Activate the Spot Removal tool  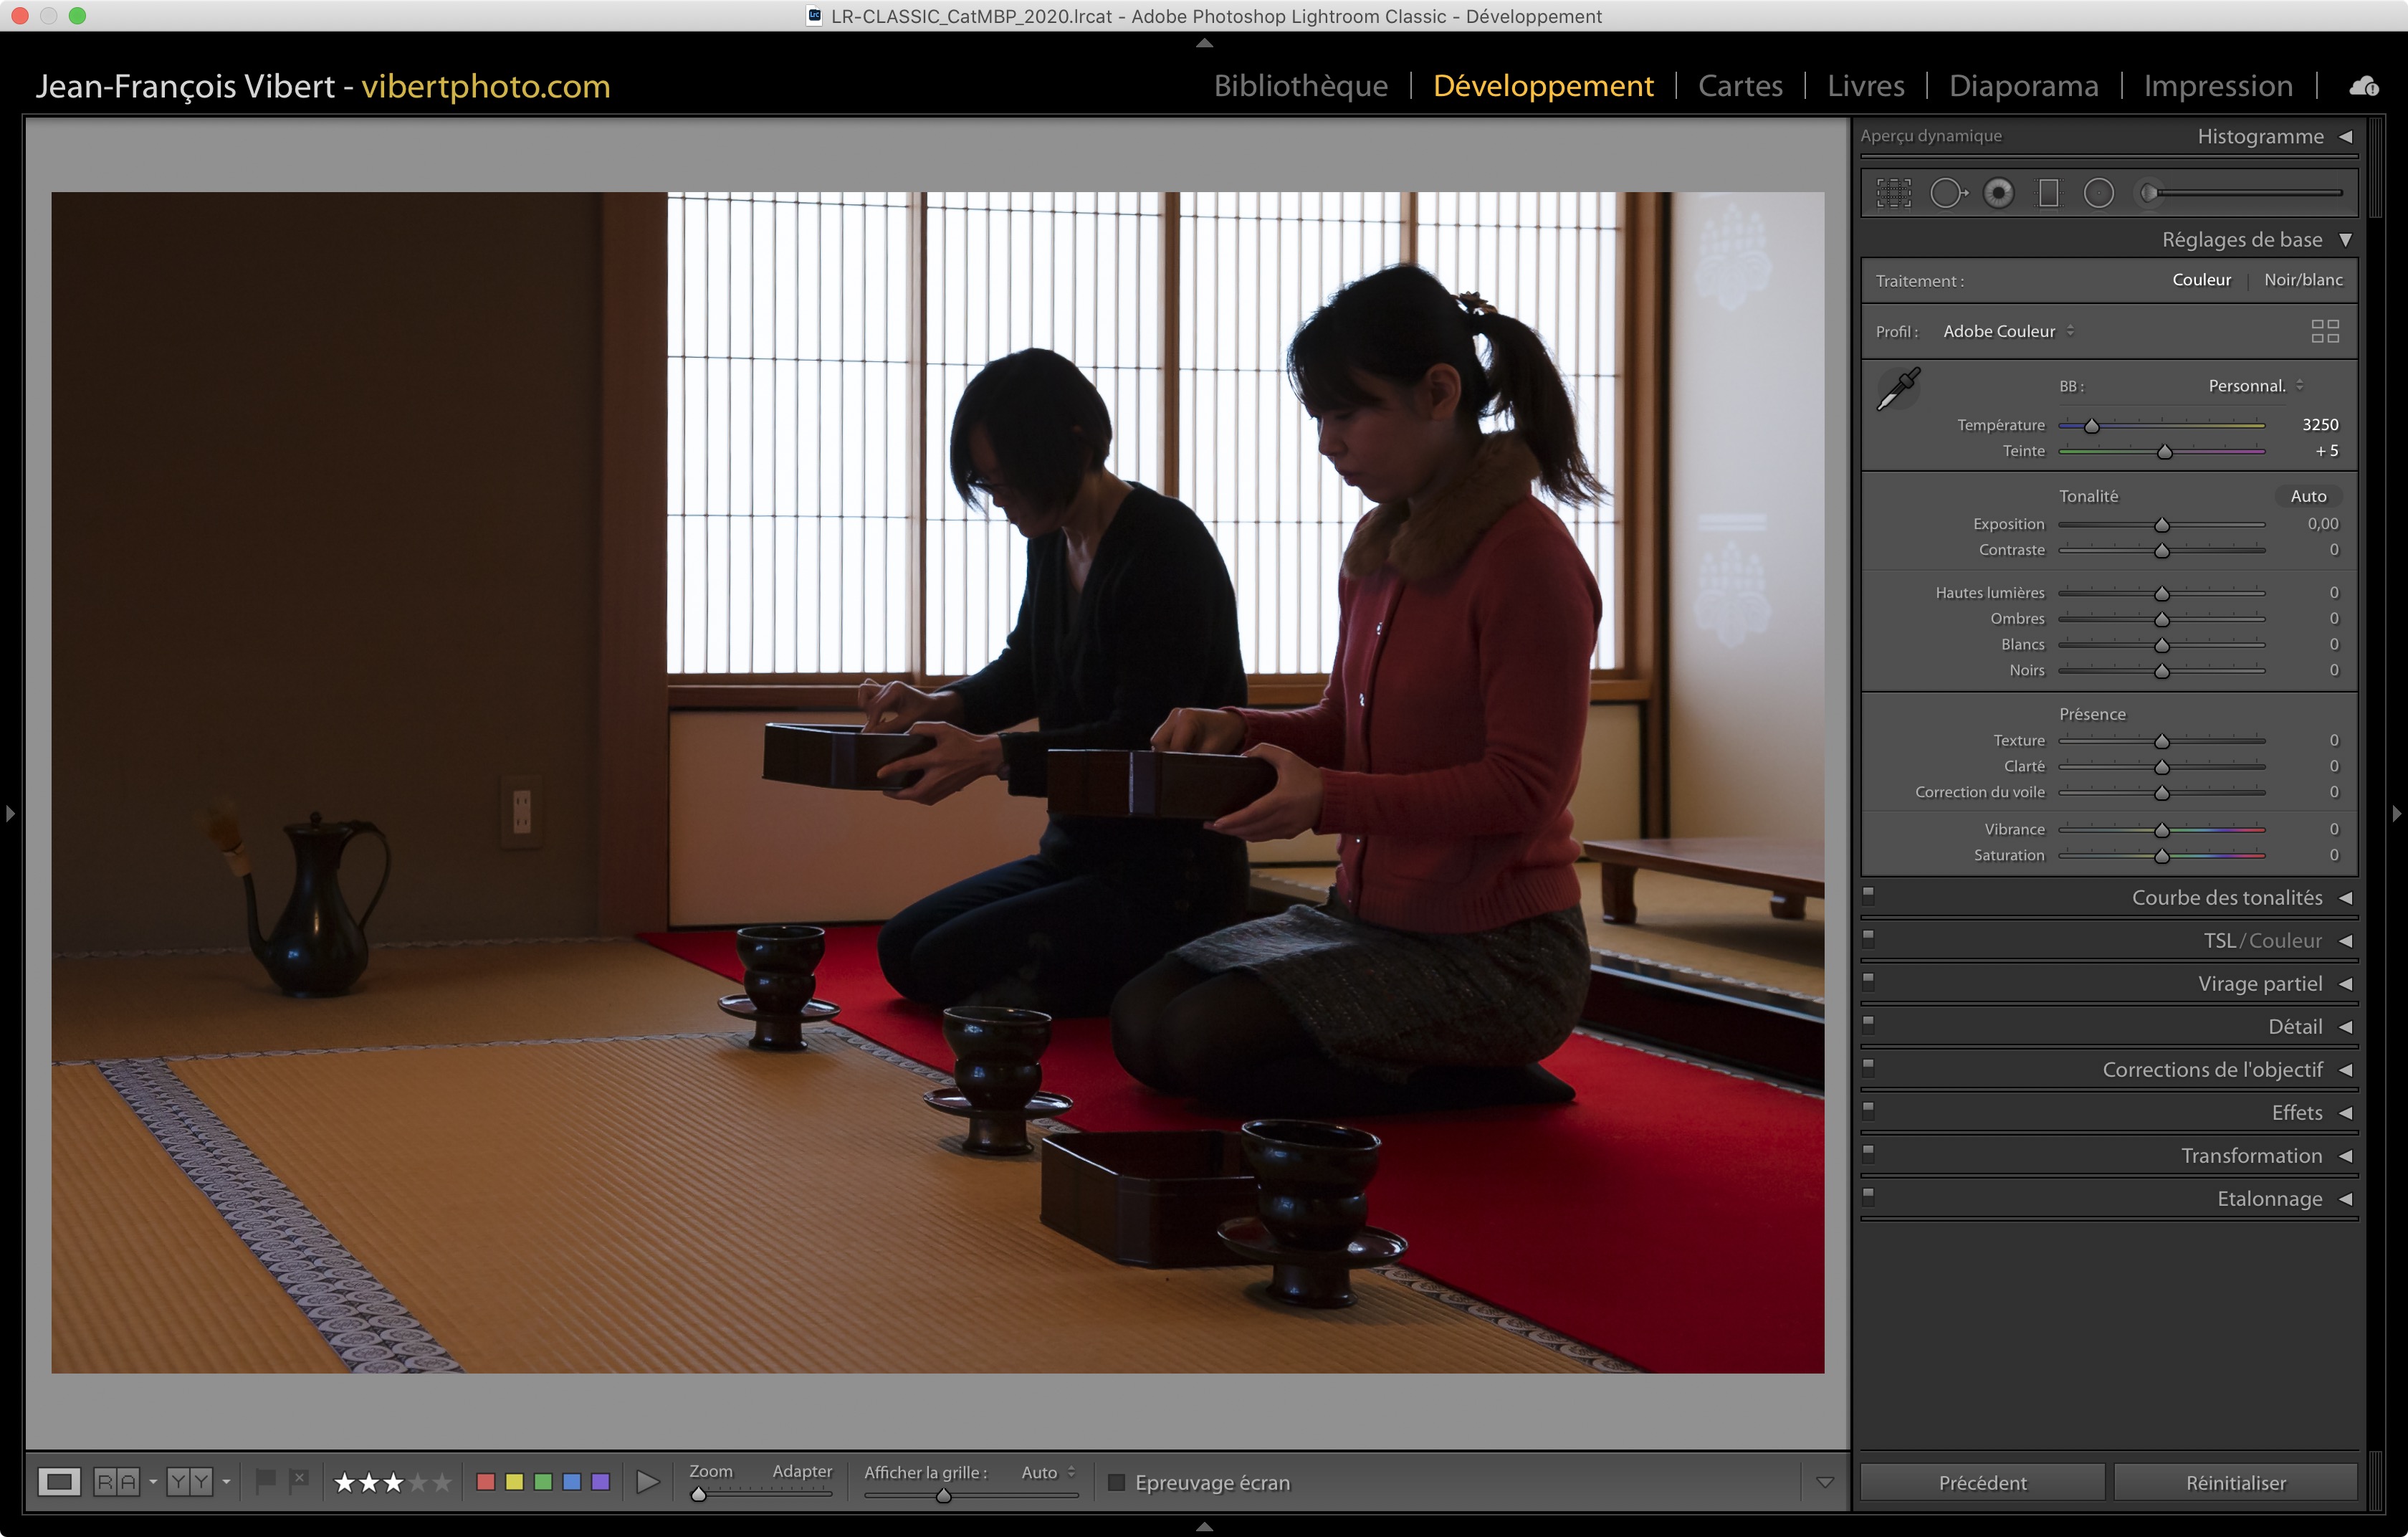click(x=1947, y=193)
